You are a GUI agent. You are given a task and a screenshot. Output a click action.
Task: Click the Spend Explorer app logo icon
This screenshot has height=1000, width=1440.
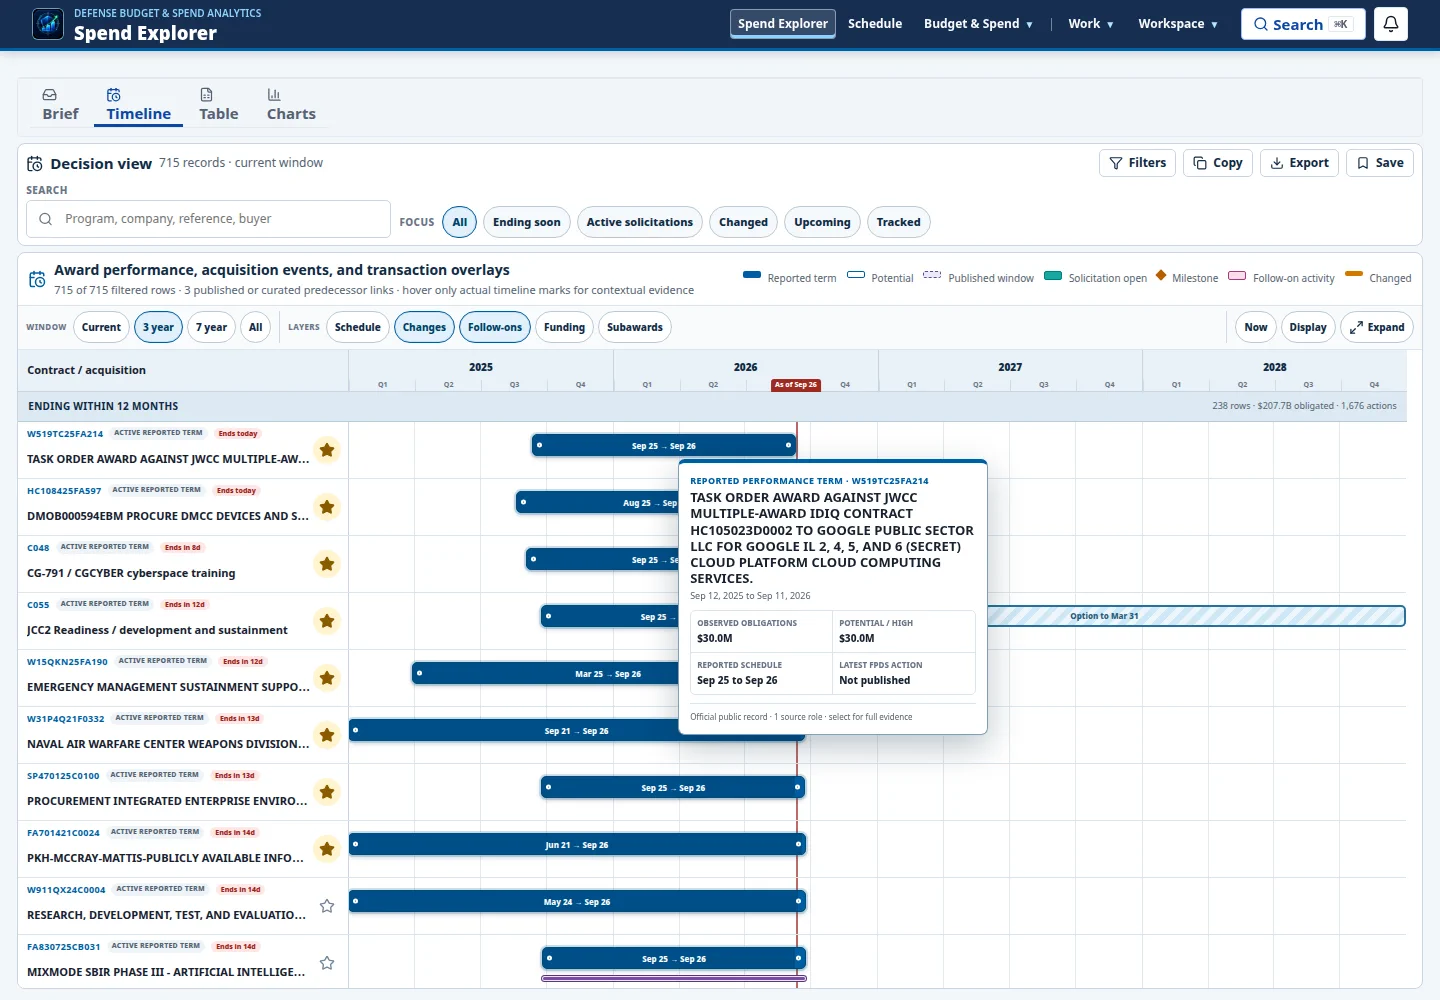48,24
